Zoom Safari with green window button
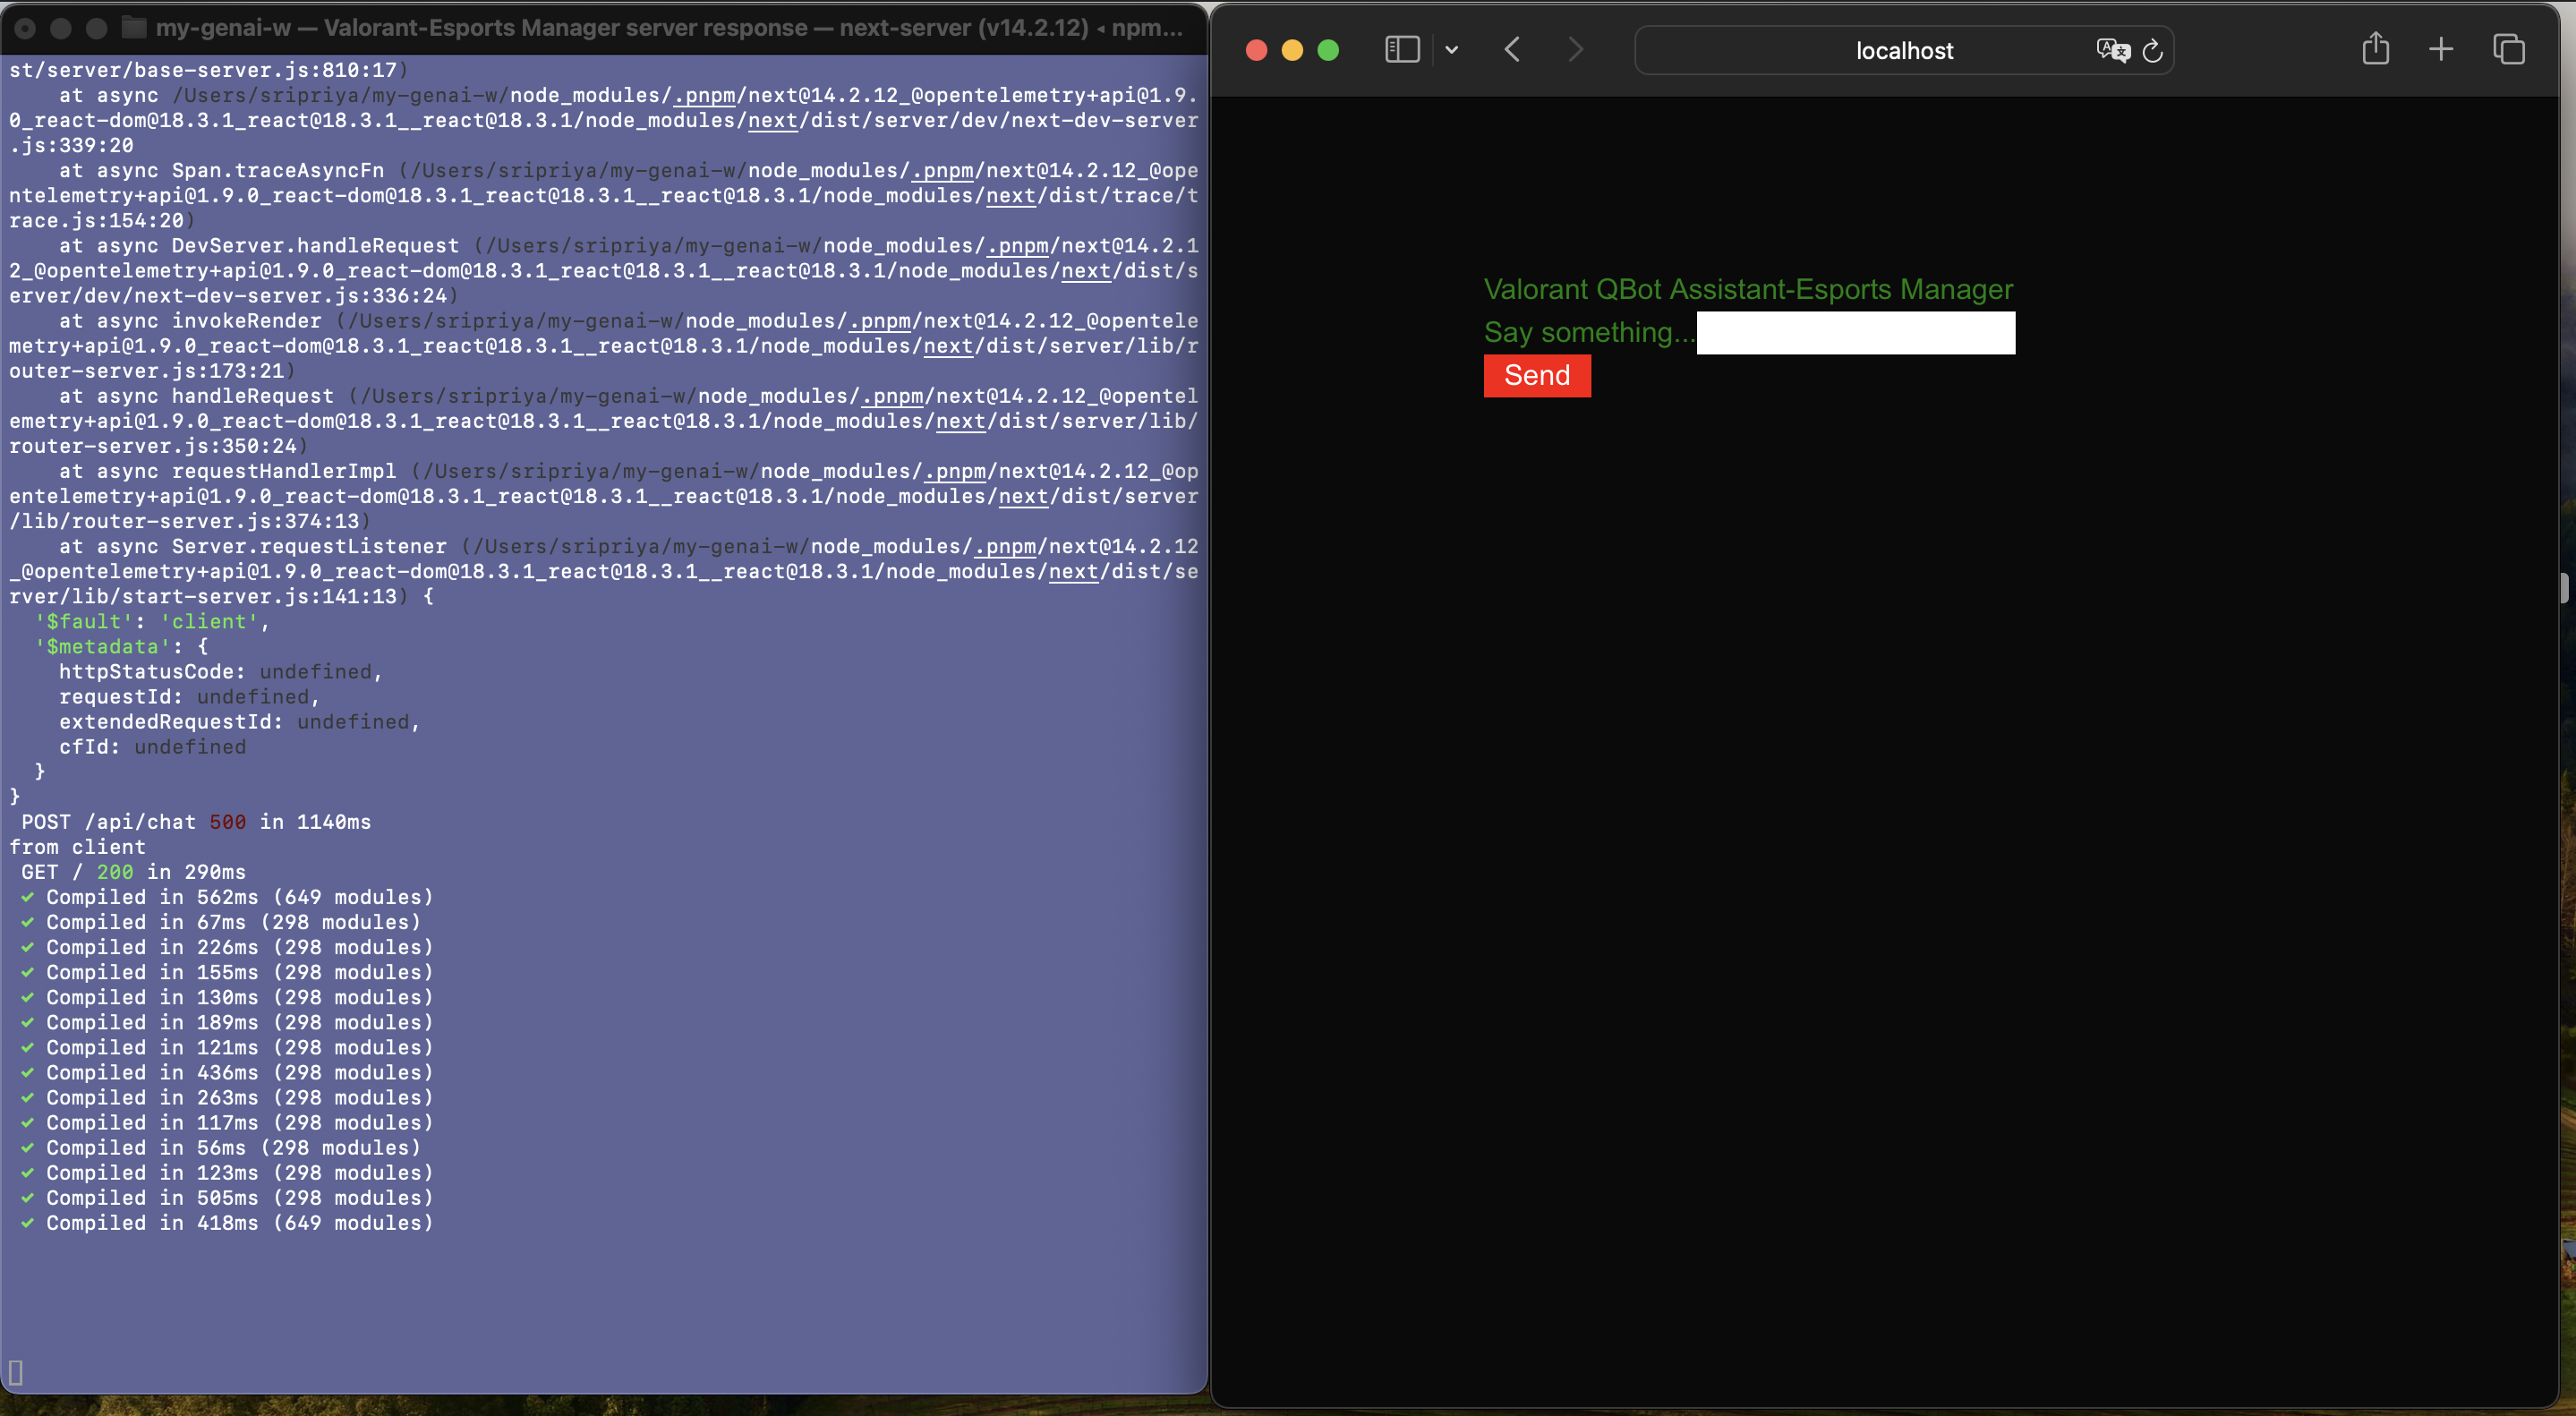2576x1416 pixels. [1328, 50]
